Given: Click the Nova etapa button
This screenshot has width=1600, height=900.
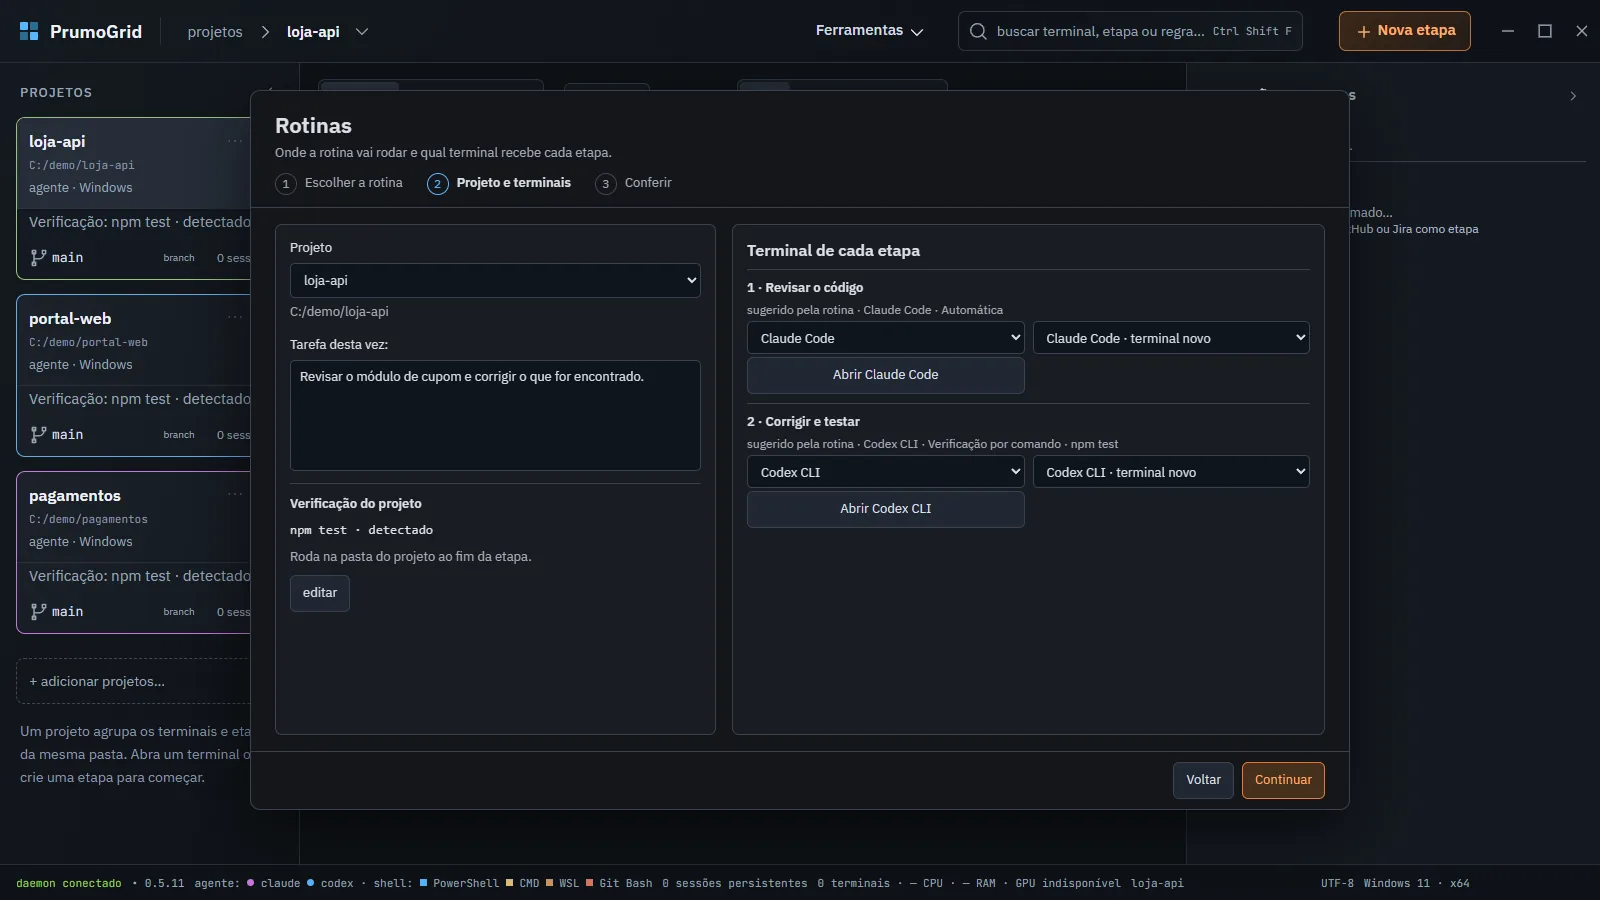Looking at the screenshot, I should [1405, 31].
